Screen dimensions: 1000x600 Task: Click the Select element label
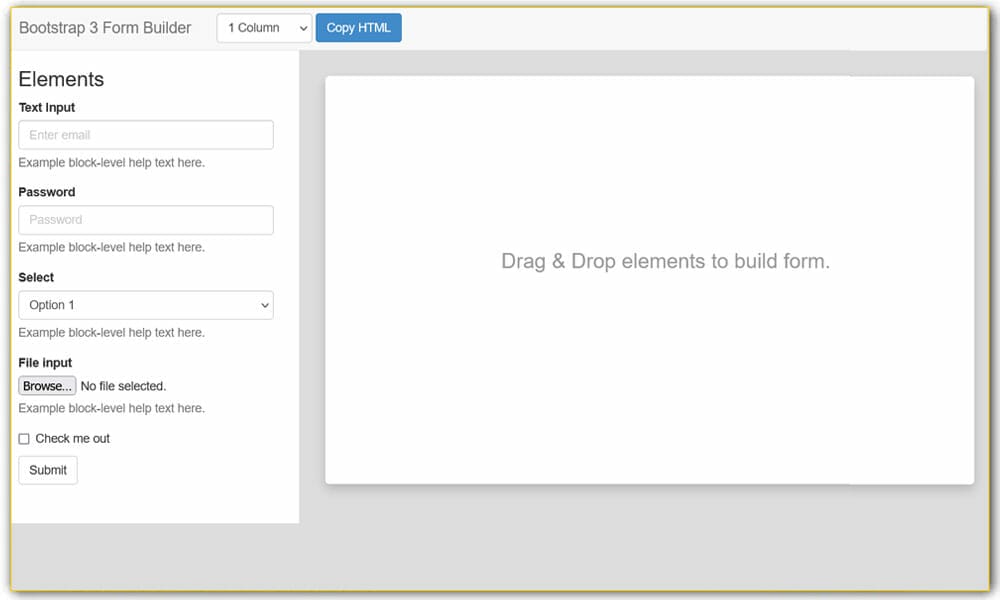(36, 277)
